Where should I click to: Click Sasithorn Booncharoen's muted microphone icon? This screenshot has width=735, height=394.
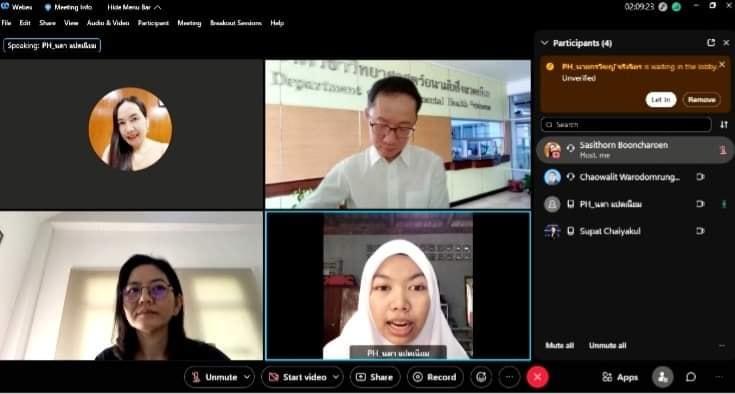pyautogui.click(x=723, y=150)
